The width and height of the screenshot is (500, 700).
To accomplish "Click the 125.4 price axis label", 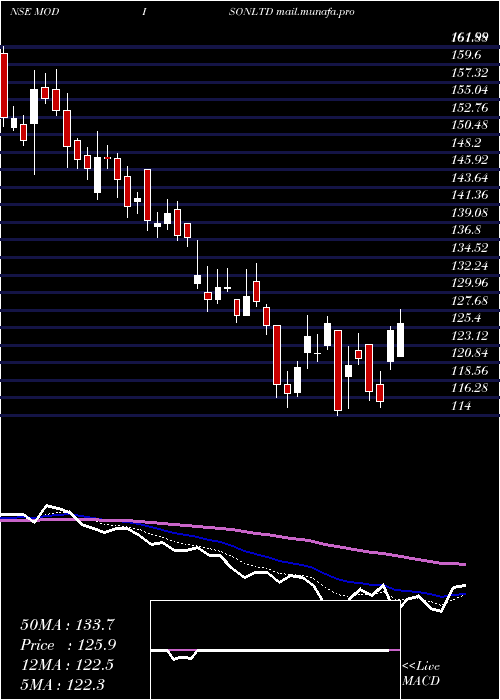I will (x=465, y=318).
